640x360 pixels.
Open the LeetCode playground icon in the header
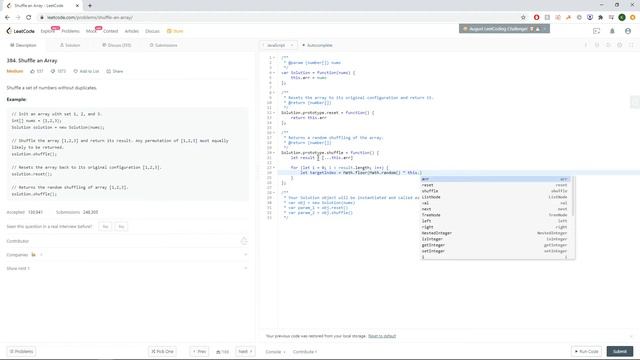click(596, 31)
